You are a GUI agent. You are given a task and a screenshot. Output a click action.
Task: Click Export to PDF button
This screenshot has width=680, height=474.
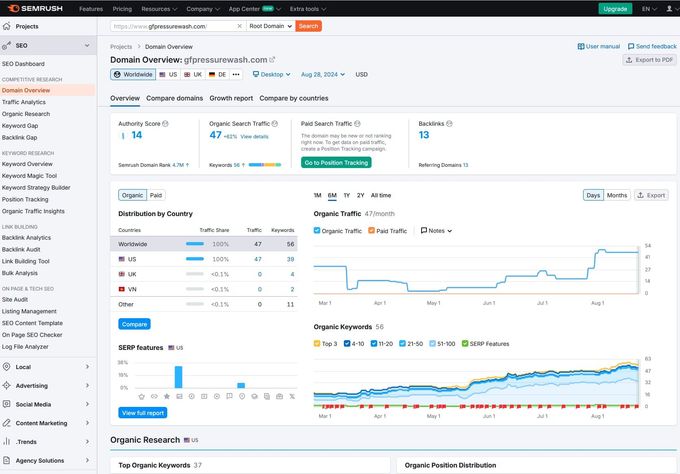[649, 60]
